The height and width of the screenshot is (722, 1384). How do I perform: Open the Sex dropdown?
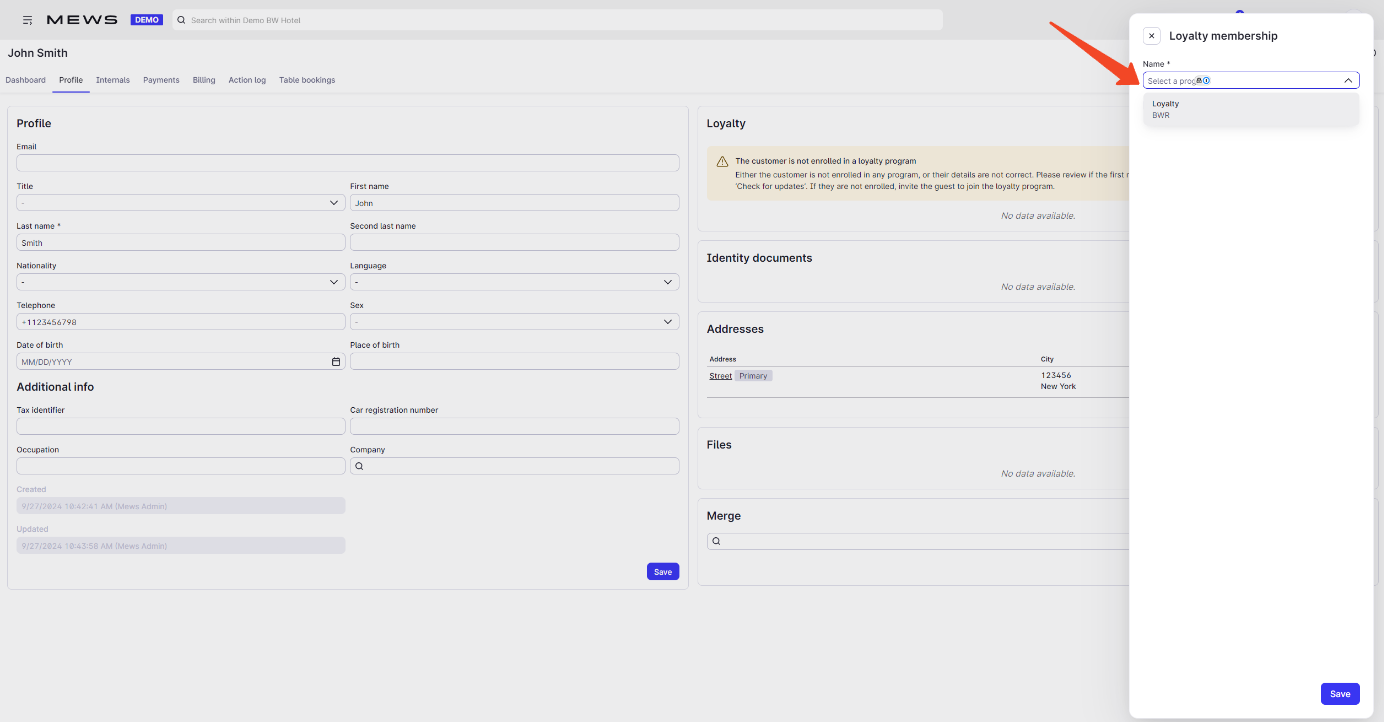coord(667,321)
